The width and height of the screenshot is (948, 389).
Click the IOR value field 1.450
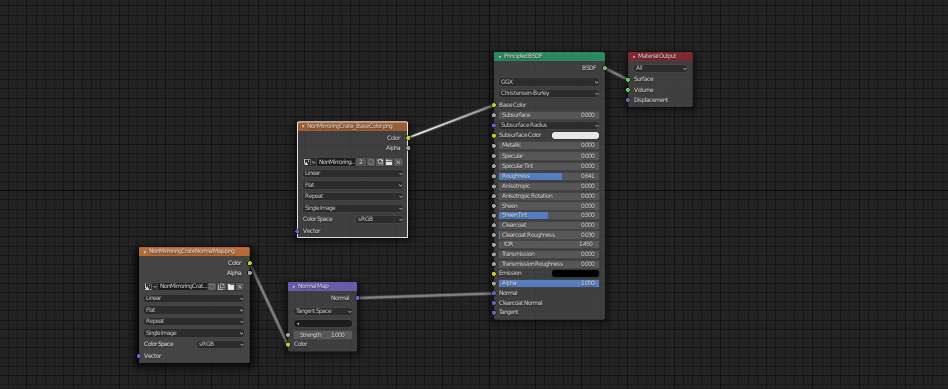coord(549,244)
